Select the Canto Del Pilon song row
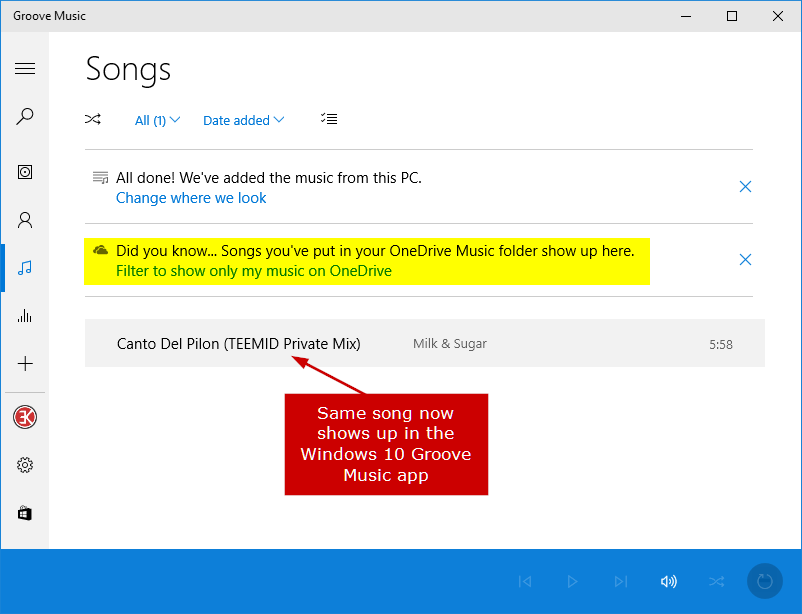802x614 pixels. pyautogui.click(x=425, y=343)
